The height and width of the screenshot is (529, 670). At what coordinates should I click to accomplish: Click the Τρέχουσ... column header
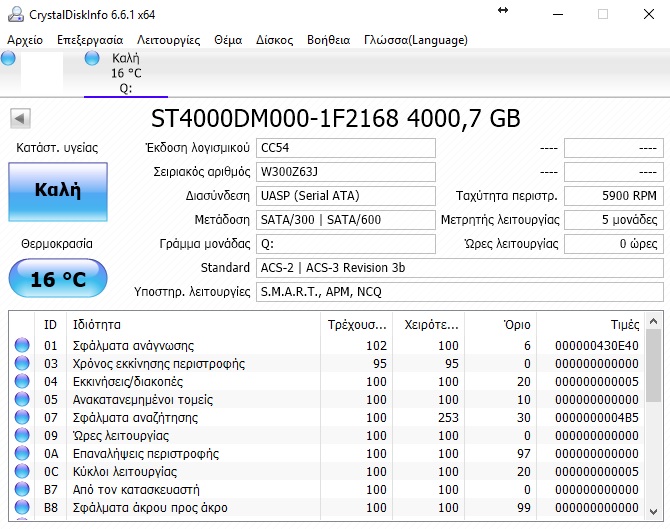[x=357, y=325]
